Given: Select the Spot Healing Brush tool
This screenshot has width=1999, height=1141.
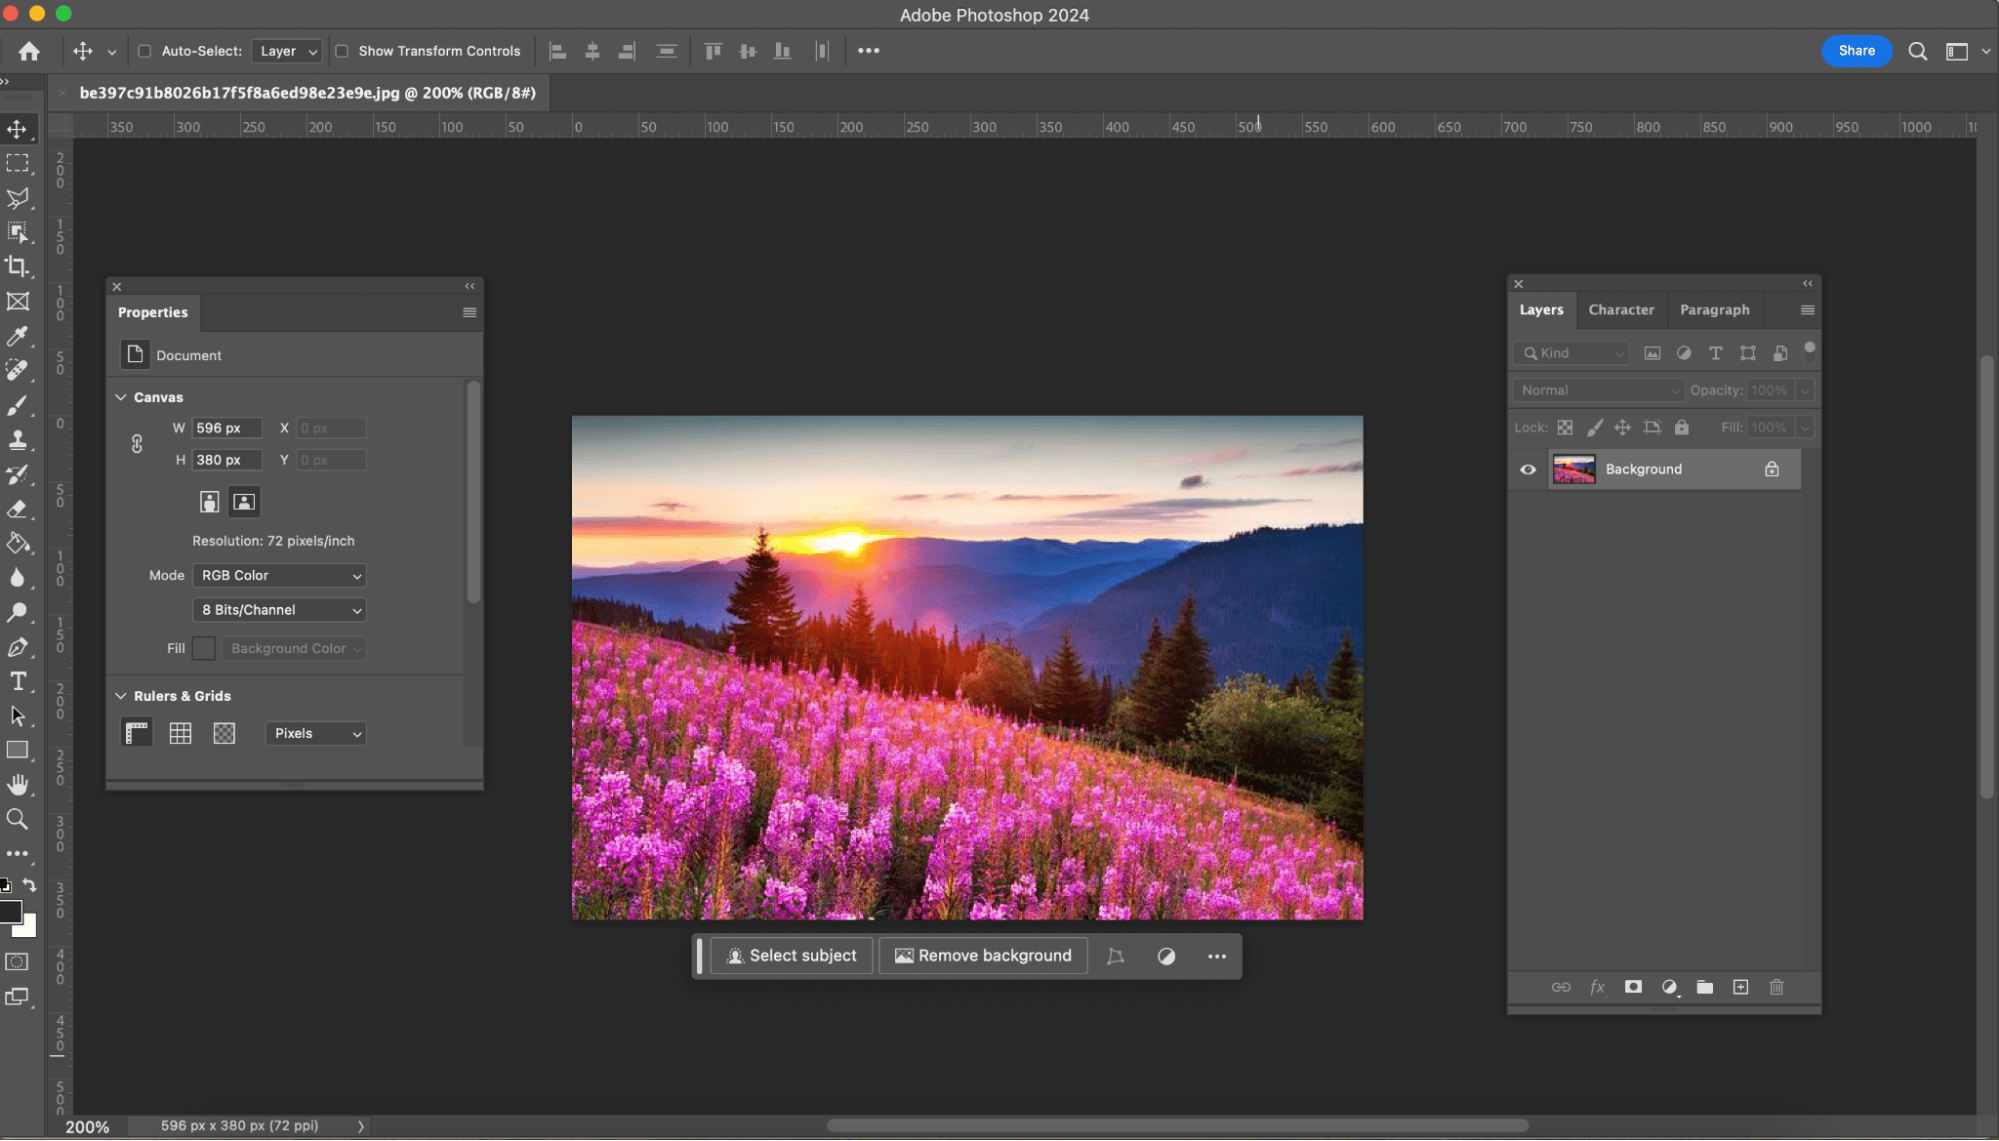Looking at the screenshot, I should click(x=17, y=370).
